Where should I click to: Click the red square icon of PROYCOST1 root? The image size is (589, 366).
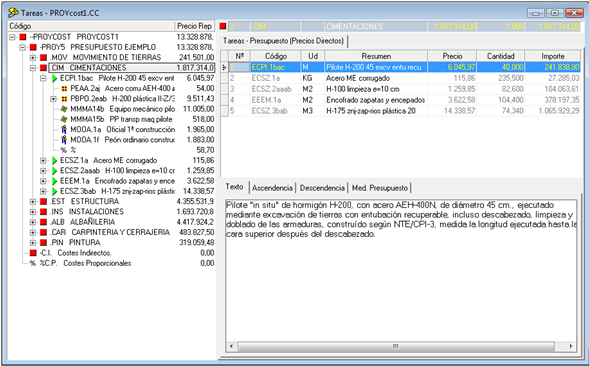pos(23,37)
